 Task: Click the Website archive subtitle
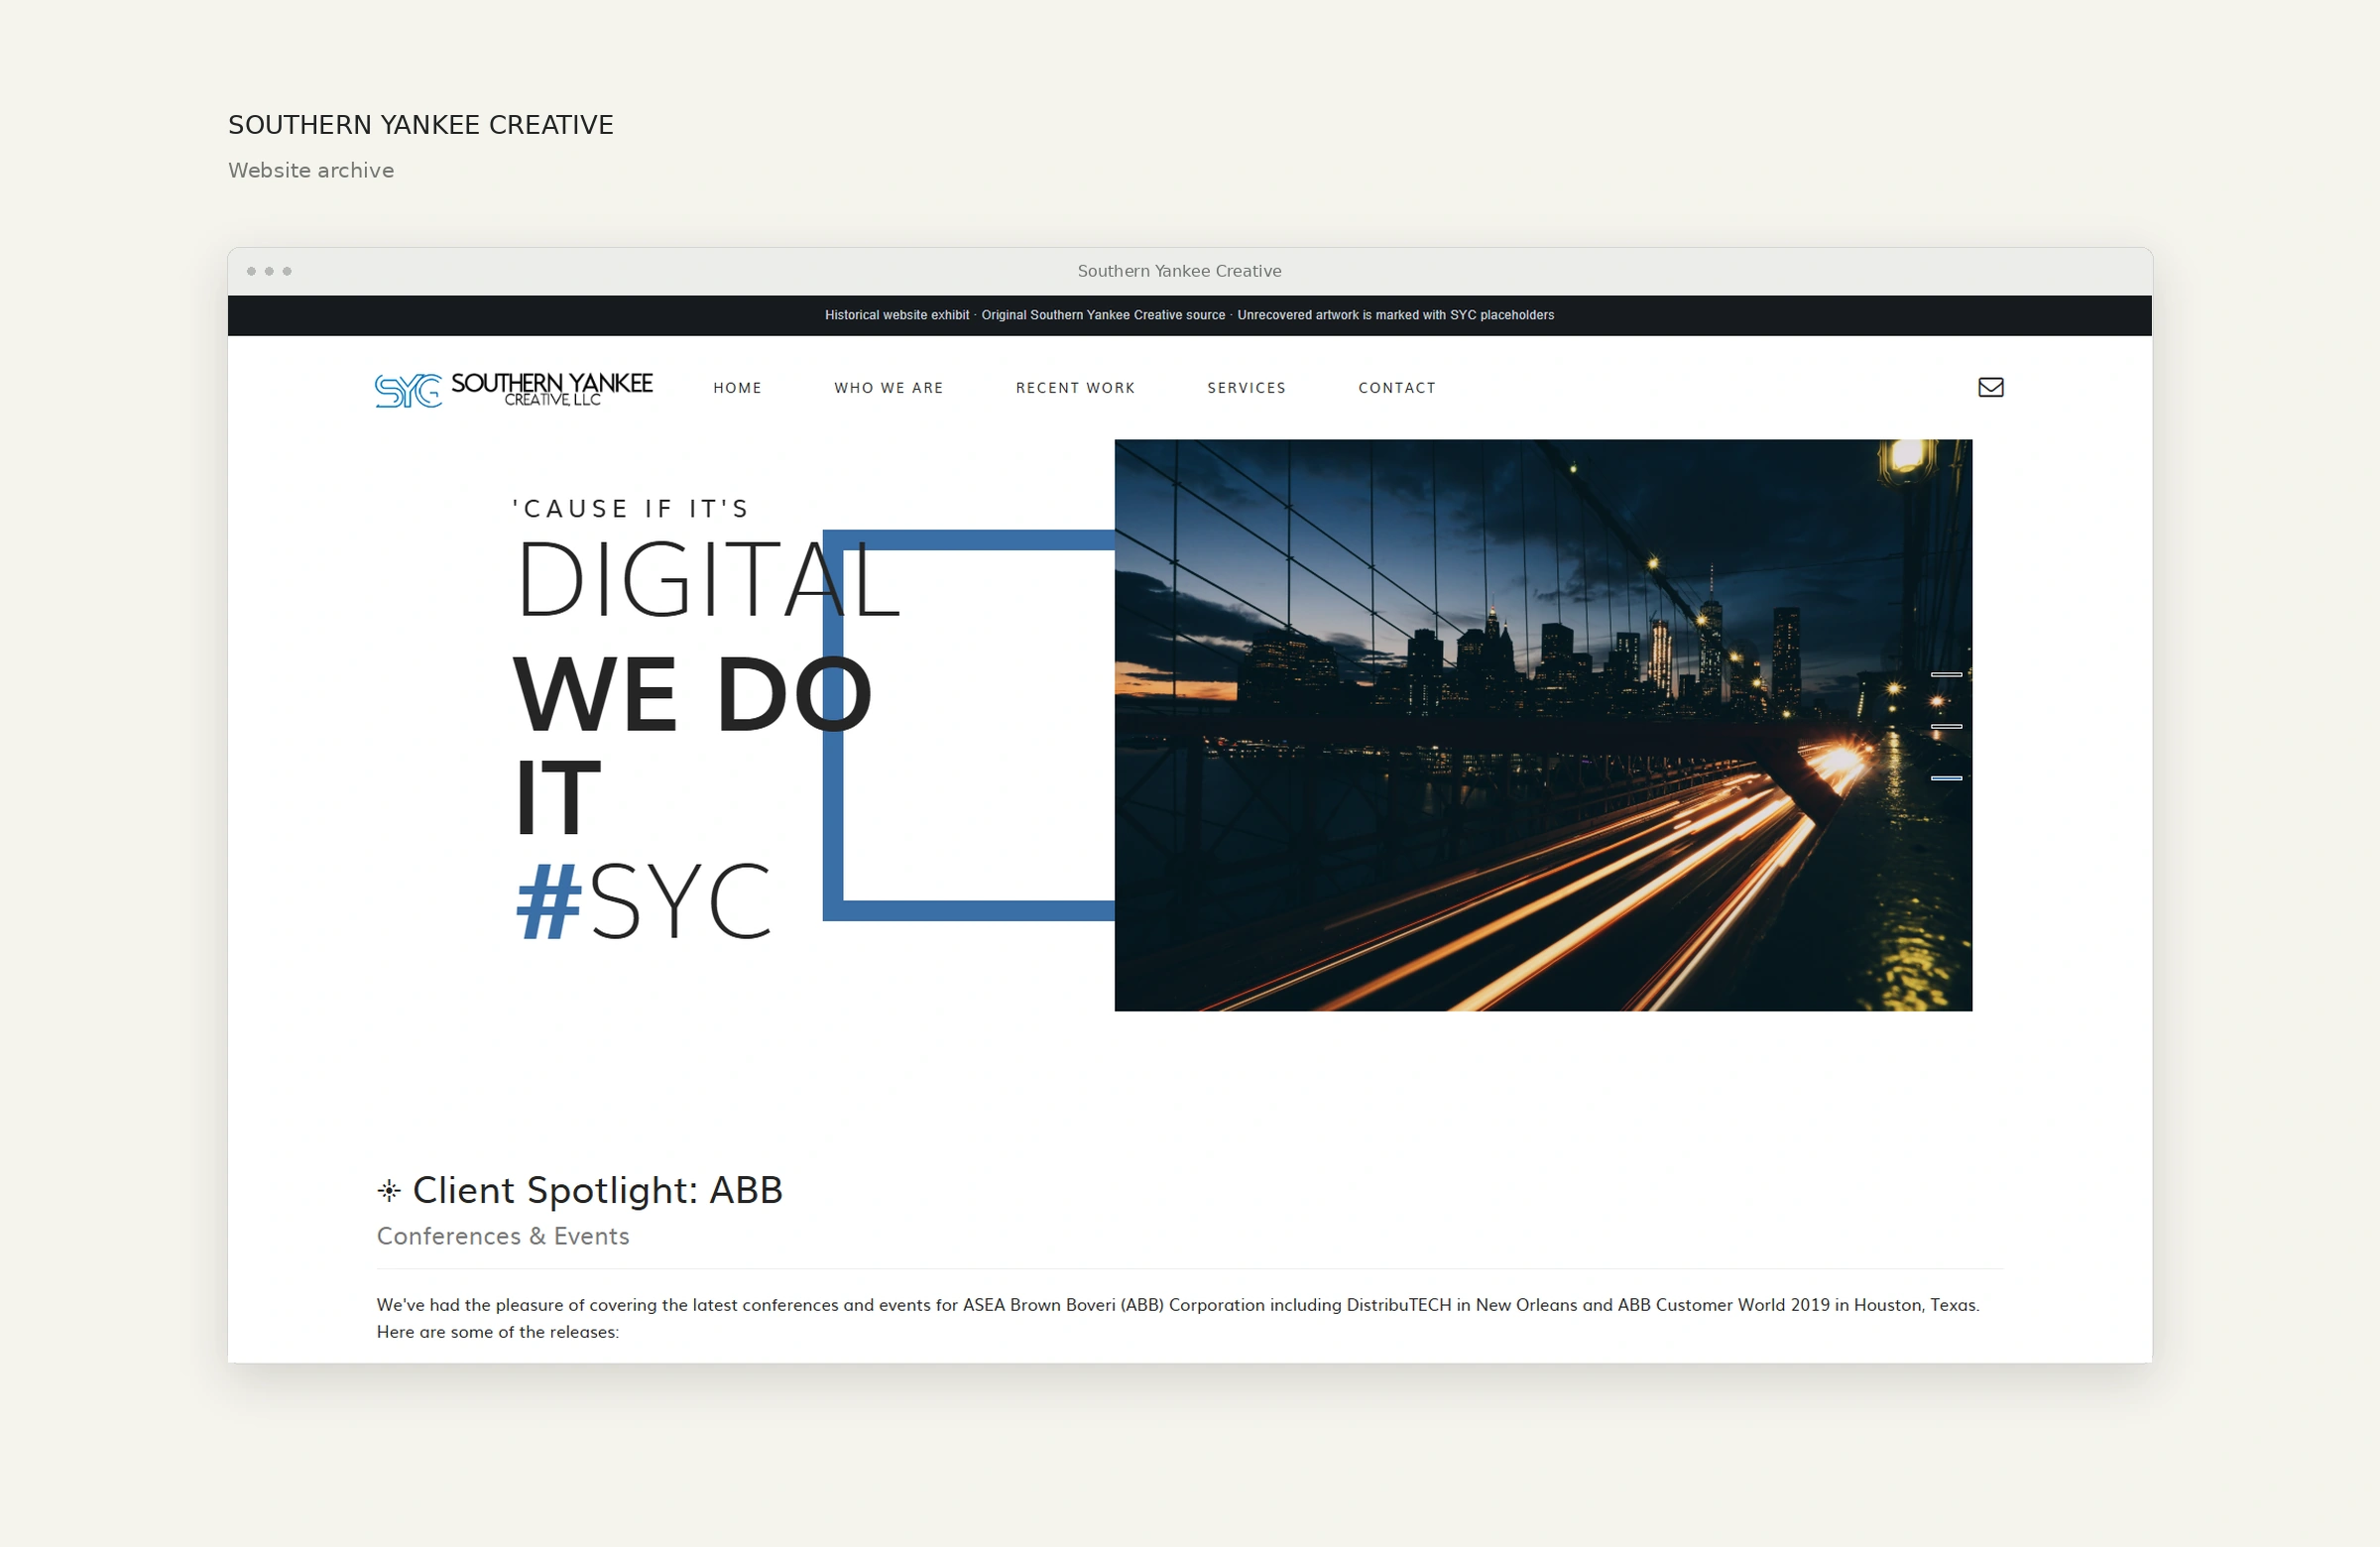pos(311,170)
